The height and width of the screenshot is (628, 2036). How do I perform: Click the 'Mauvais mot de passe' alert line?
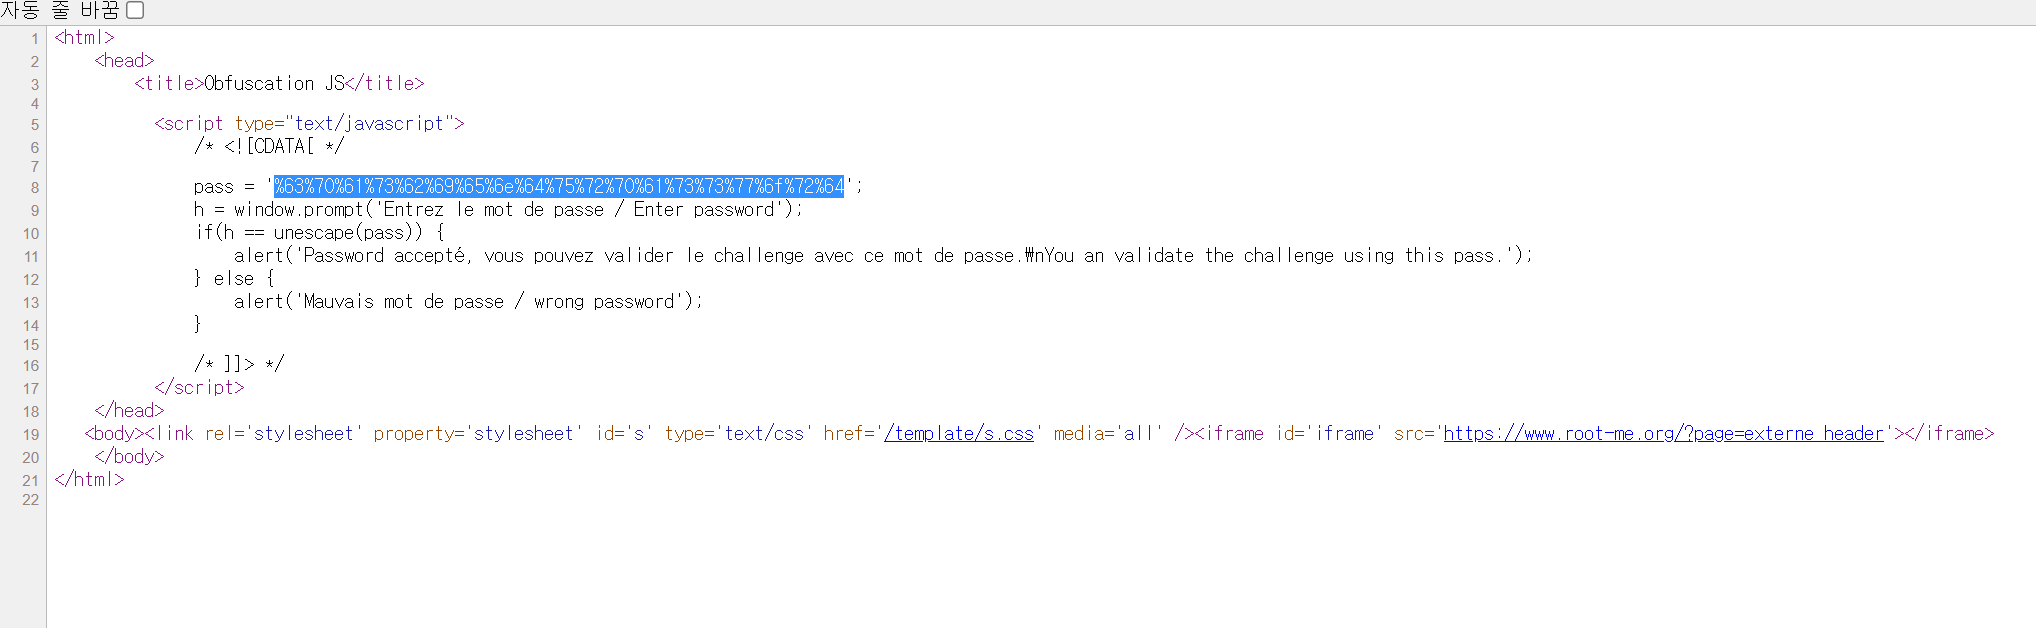468,301
